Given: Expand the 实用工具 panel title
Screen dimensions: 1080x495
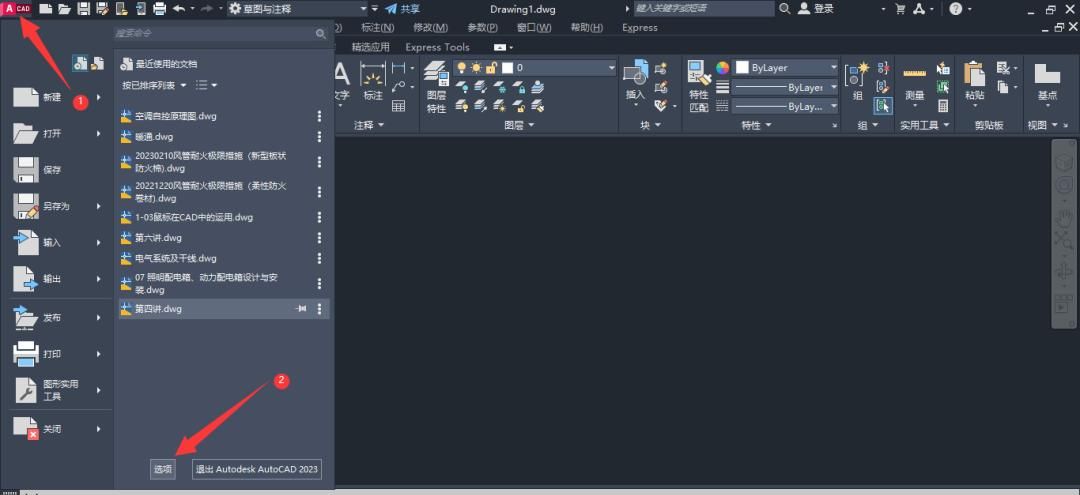Looking at the screenshot, I should click(x=924, y=125).
